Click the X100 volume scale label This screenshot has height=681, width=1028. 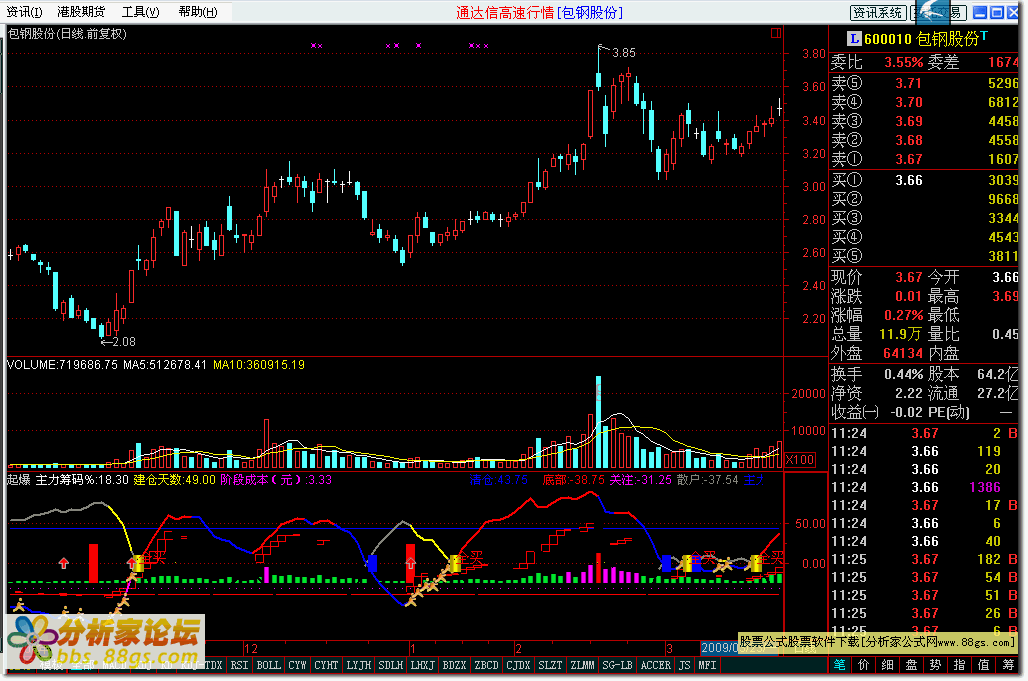pyautogui.click(x=800, y=459)
